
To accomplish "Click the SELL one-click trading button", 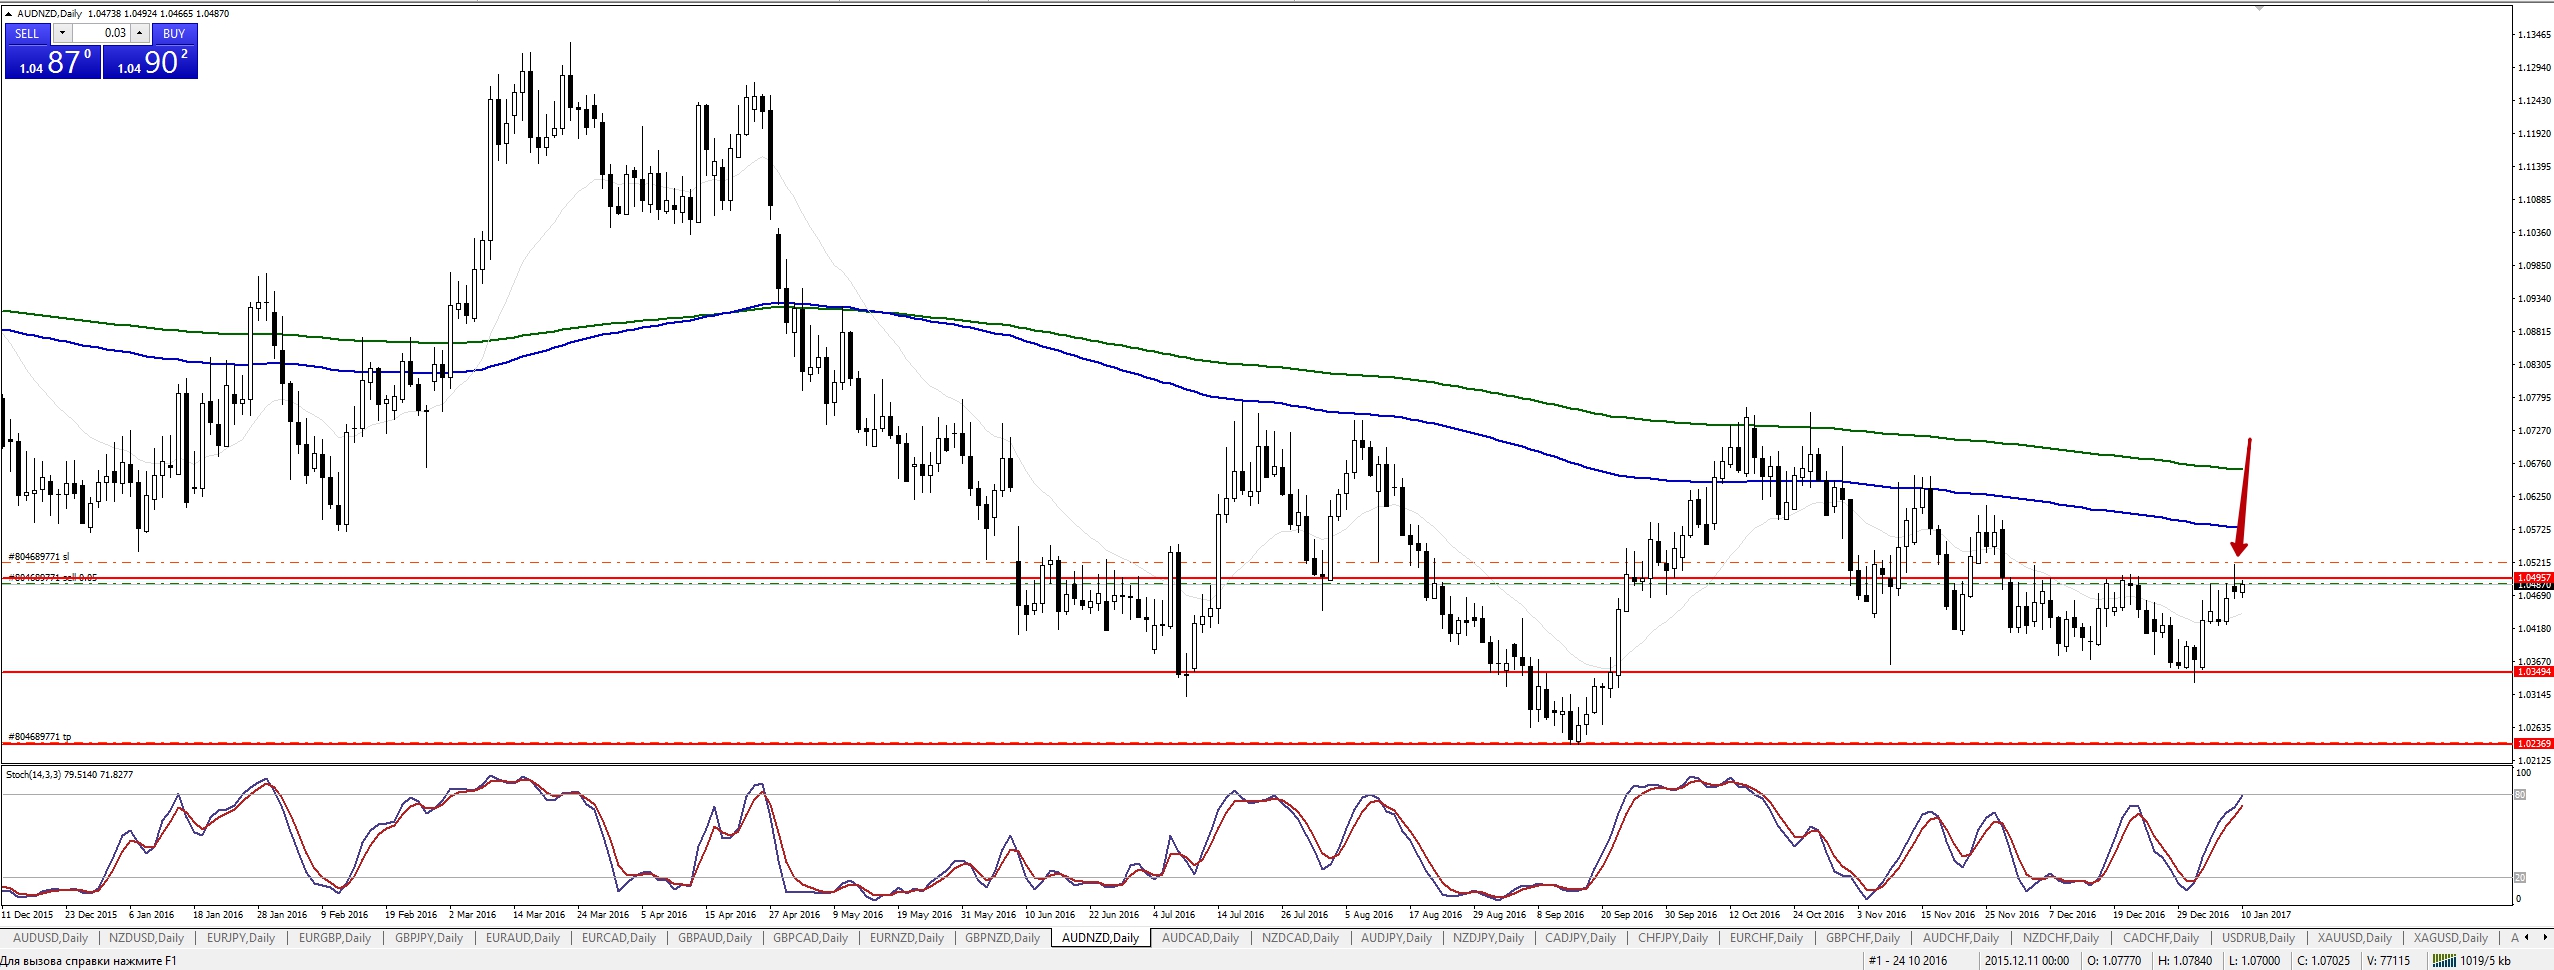I will (x=27, y=33).
